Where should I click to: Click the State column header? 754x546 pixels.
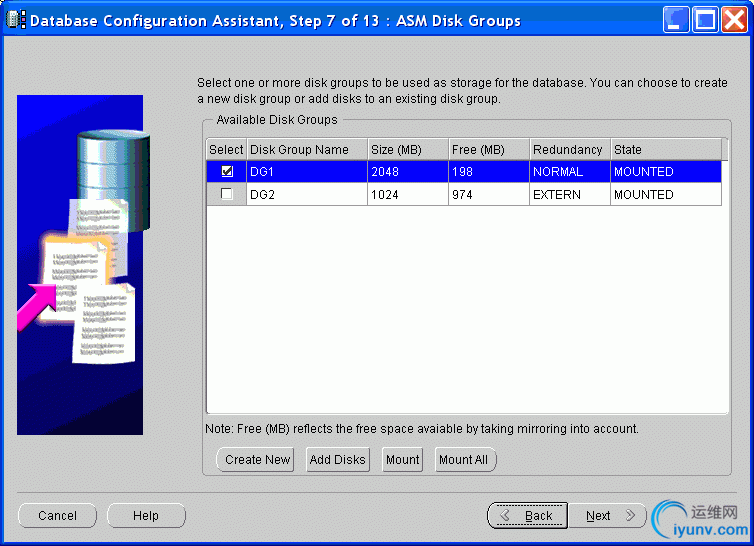click(x=666, y=150)
